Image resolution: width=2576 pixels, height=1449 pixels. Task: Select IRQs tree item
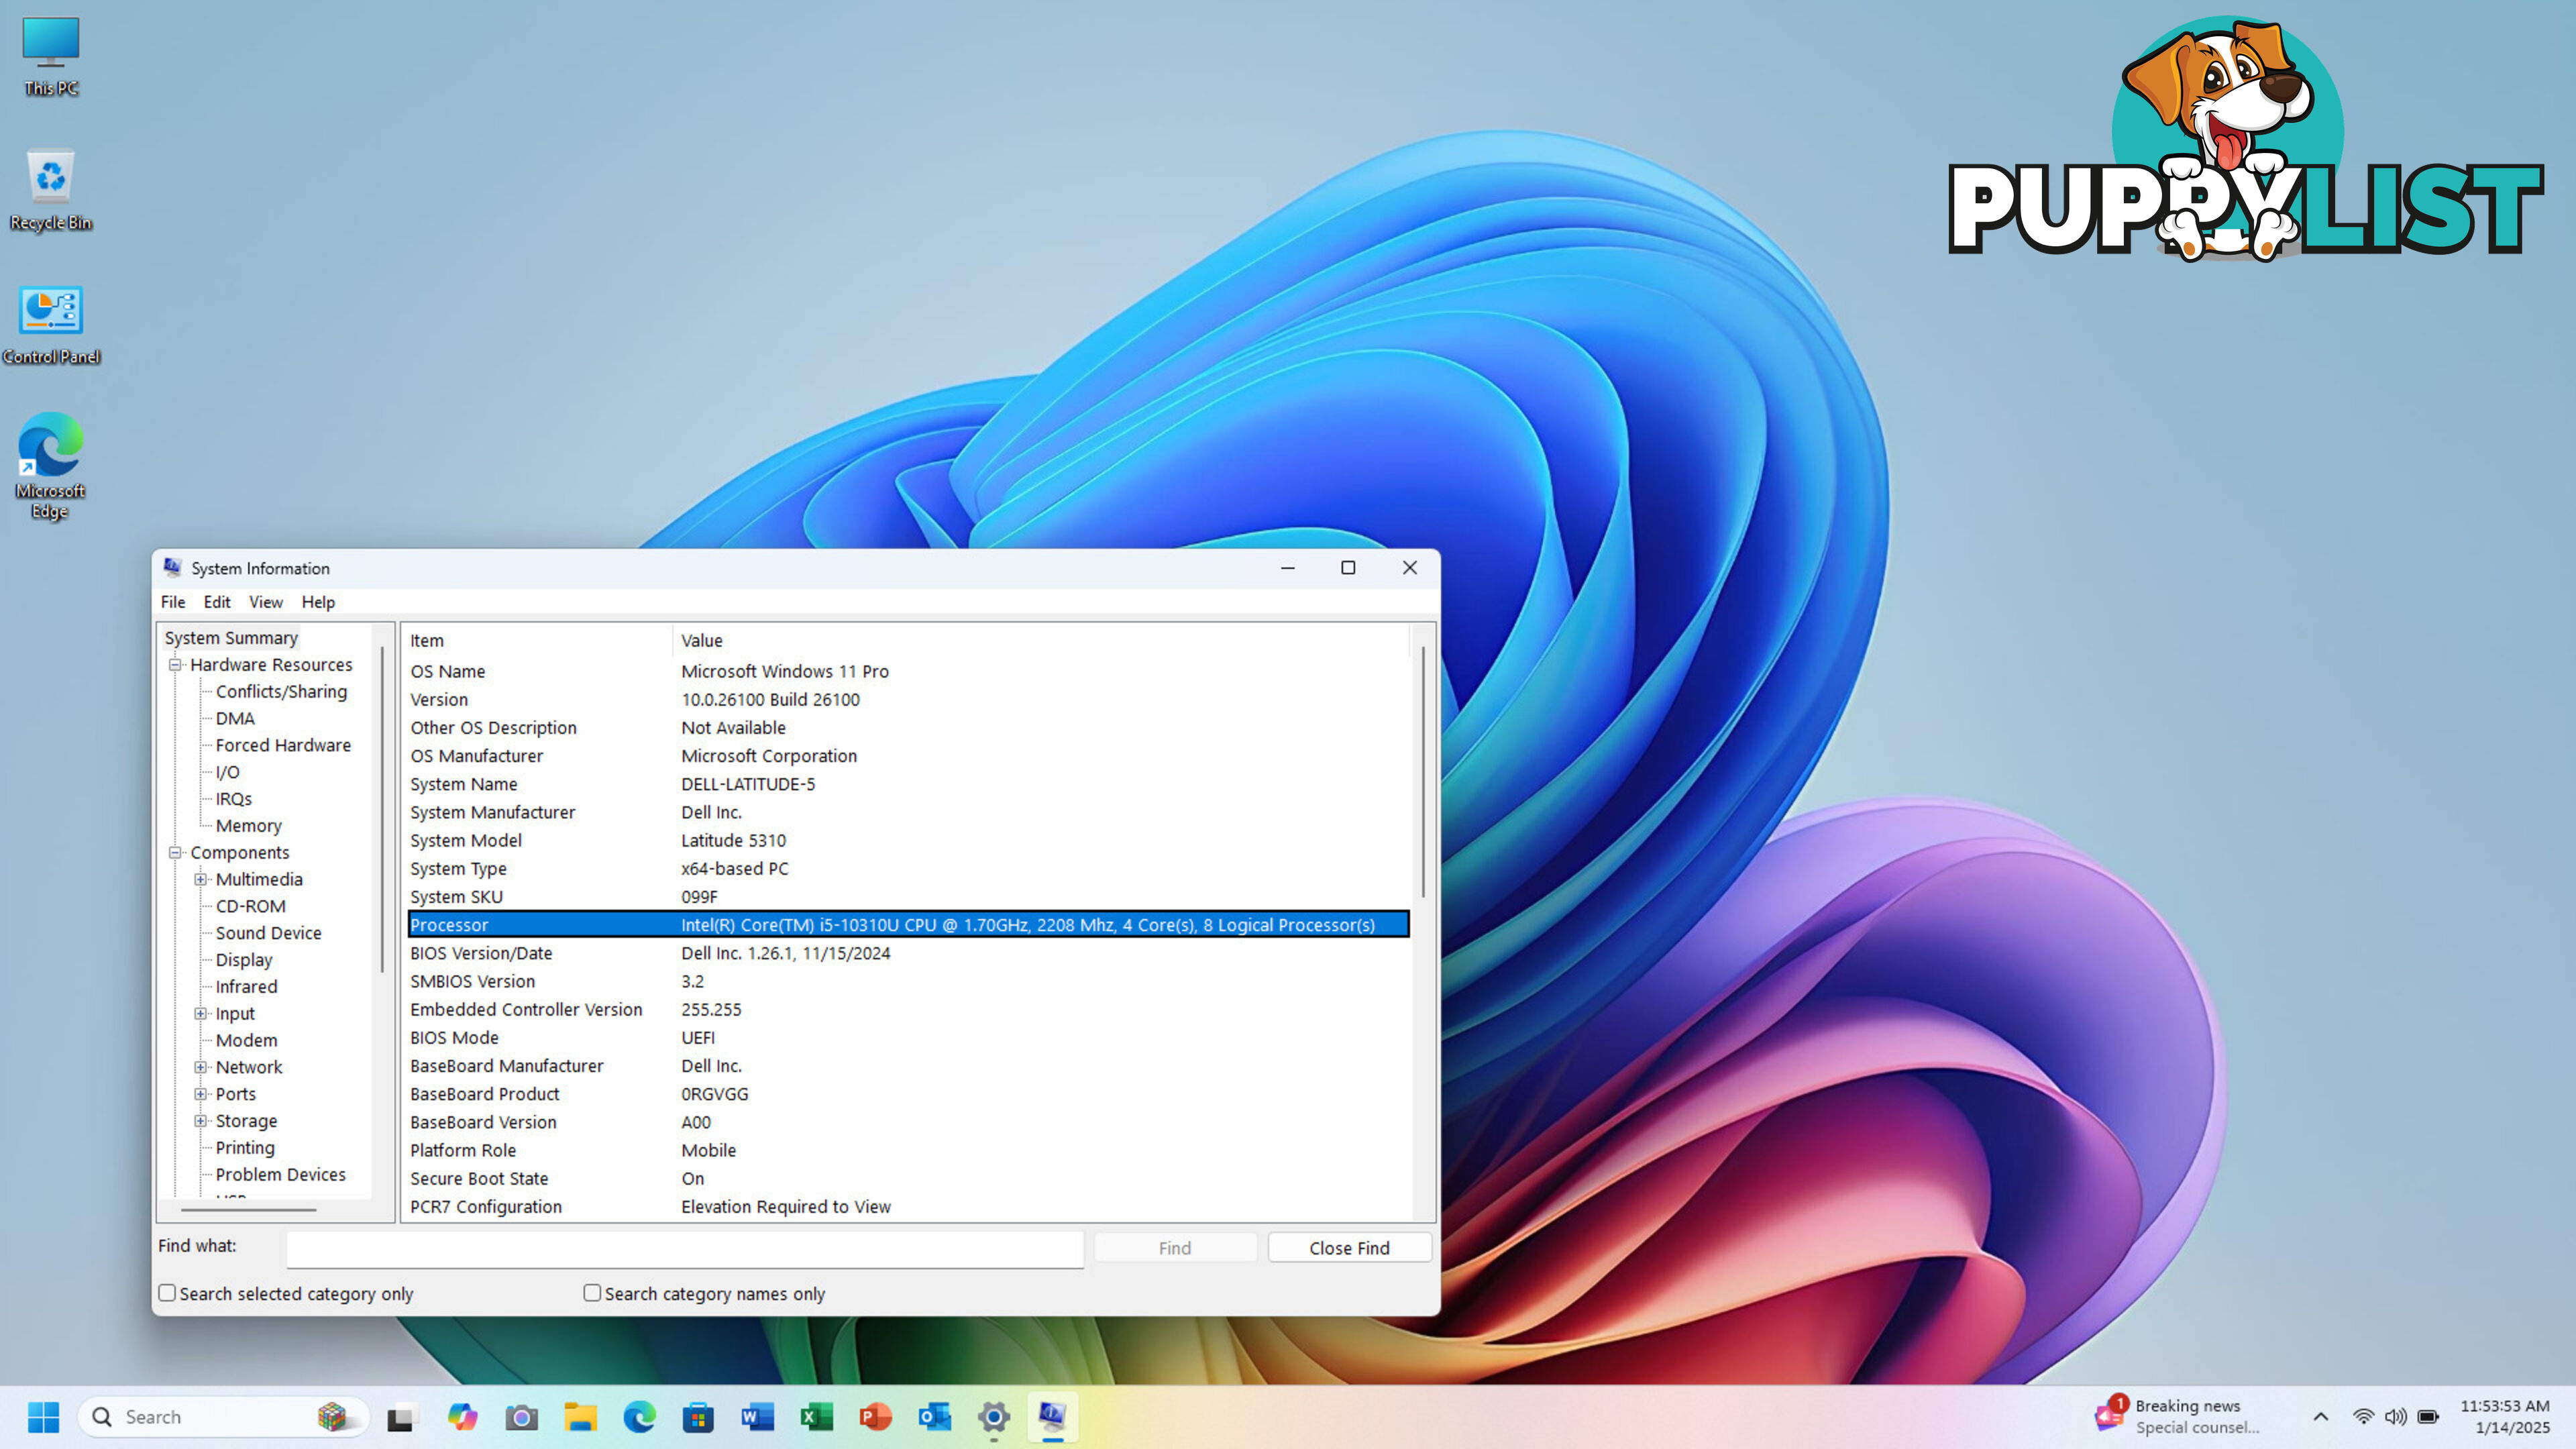tap(233, 799)
